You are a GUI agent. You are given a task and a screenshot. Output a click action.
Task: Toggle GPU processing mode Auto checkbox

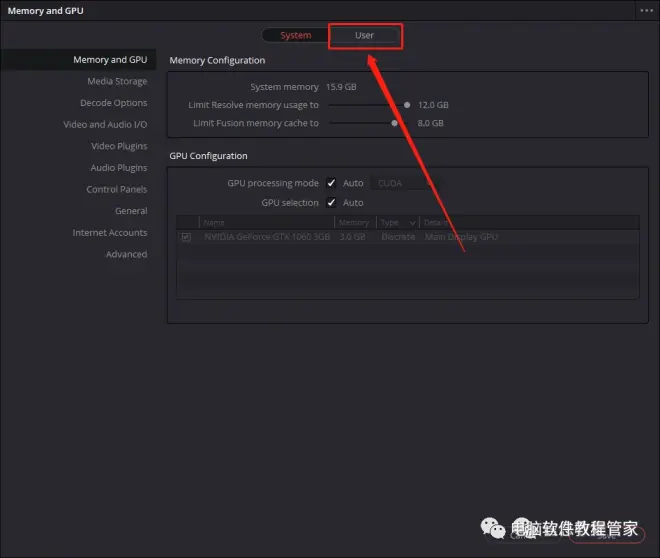pos(331,183)
